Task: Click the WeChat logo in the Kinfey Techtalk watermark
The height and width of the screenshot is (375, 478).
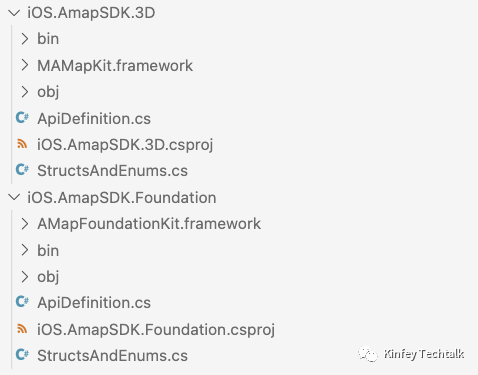Action: pos(368,354)
